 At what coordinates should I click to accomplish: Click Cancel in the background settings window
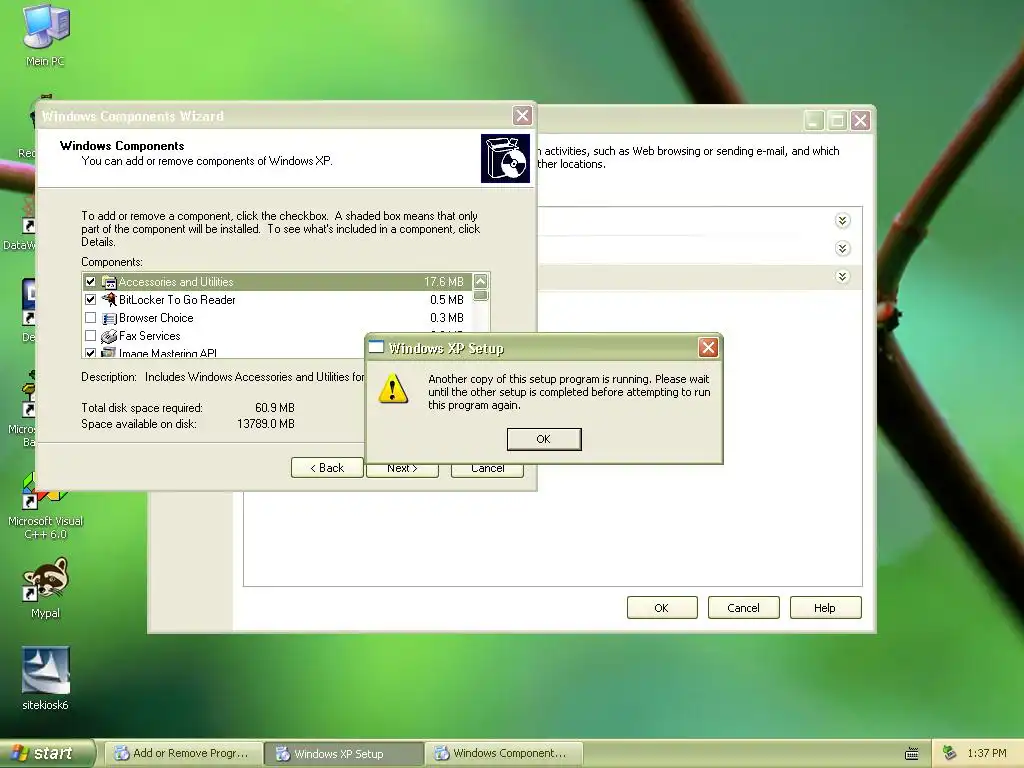(x=743, y=608)
